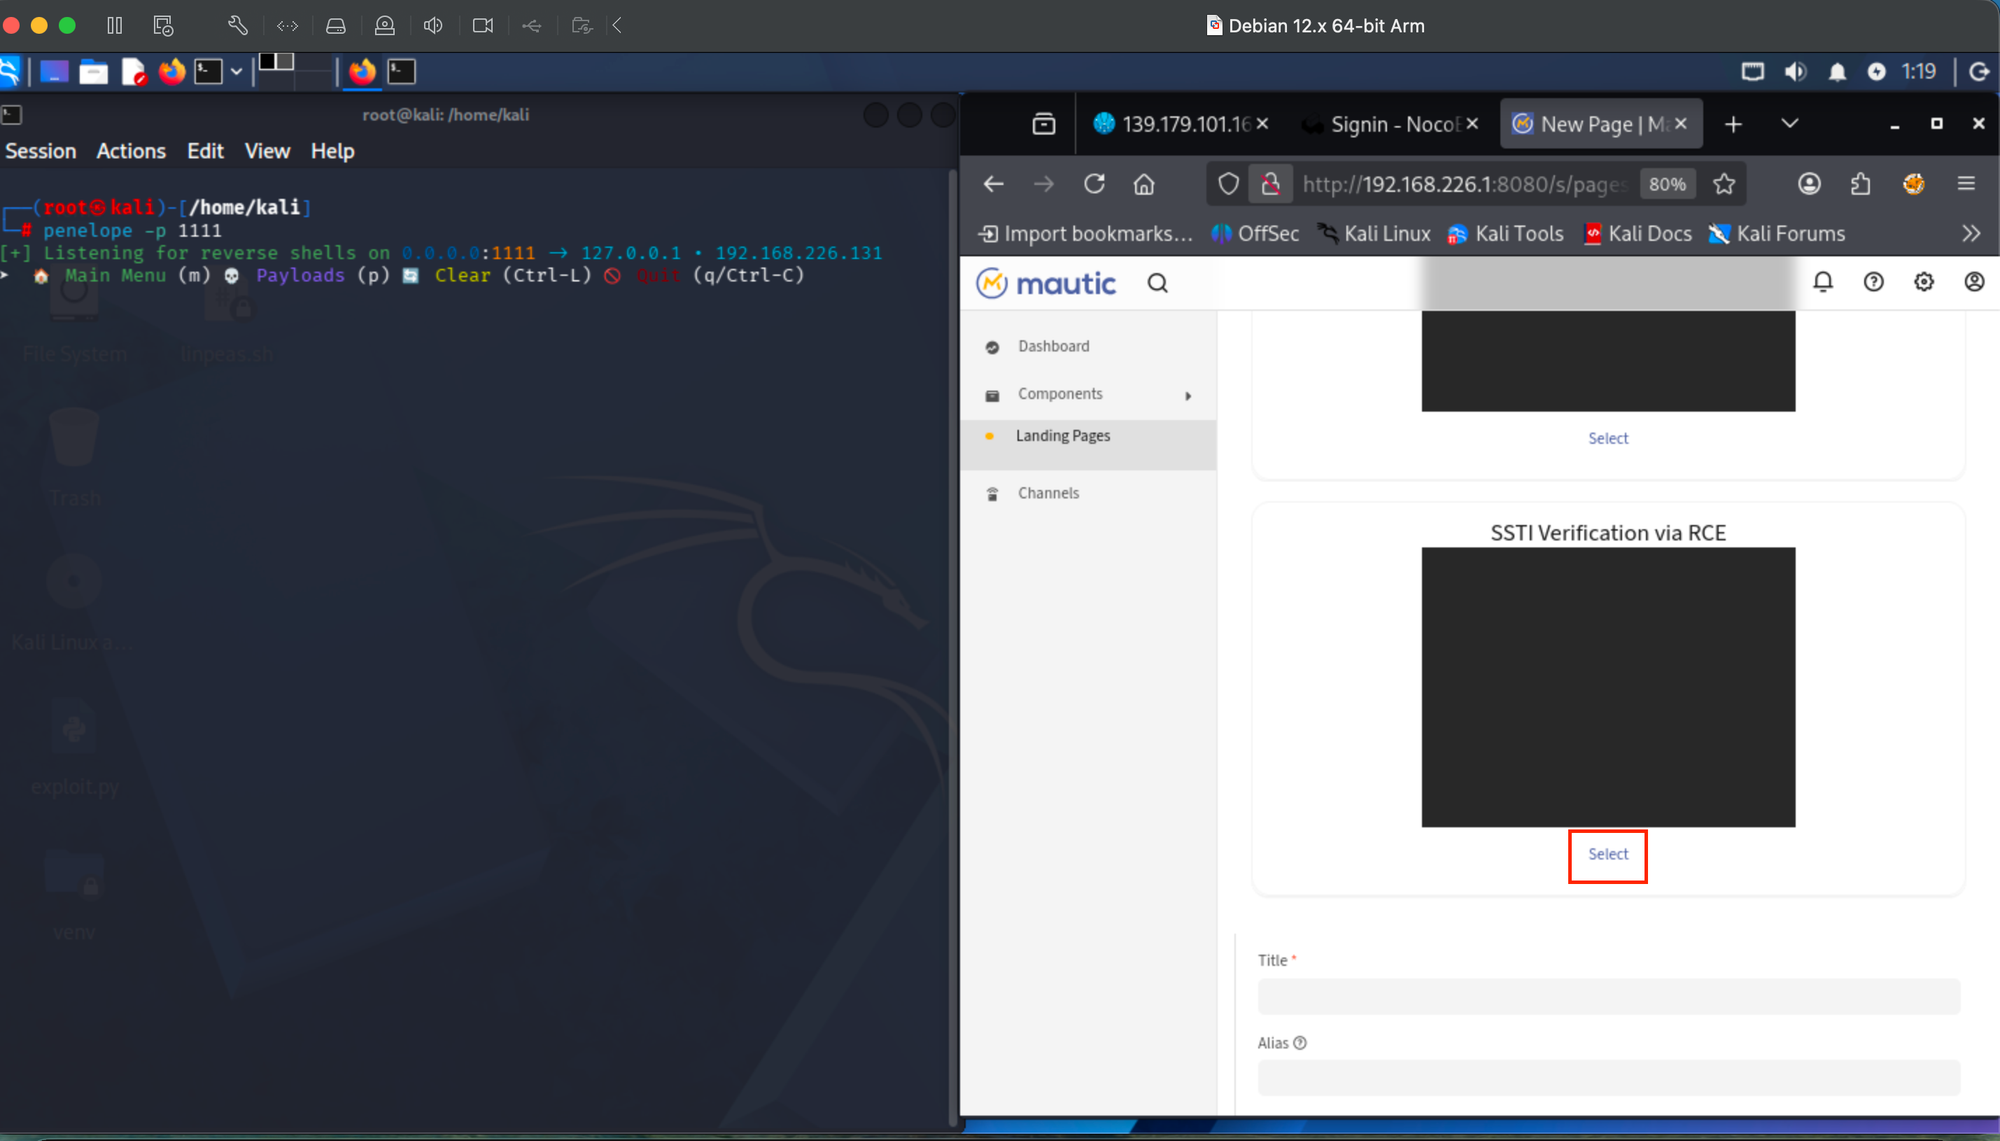Show more bookmarks overflow chevron
Image resolution: width=2000 pixels, height=1141 pixels.
1970,234
